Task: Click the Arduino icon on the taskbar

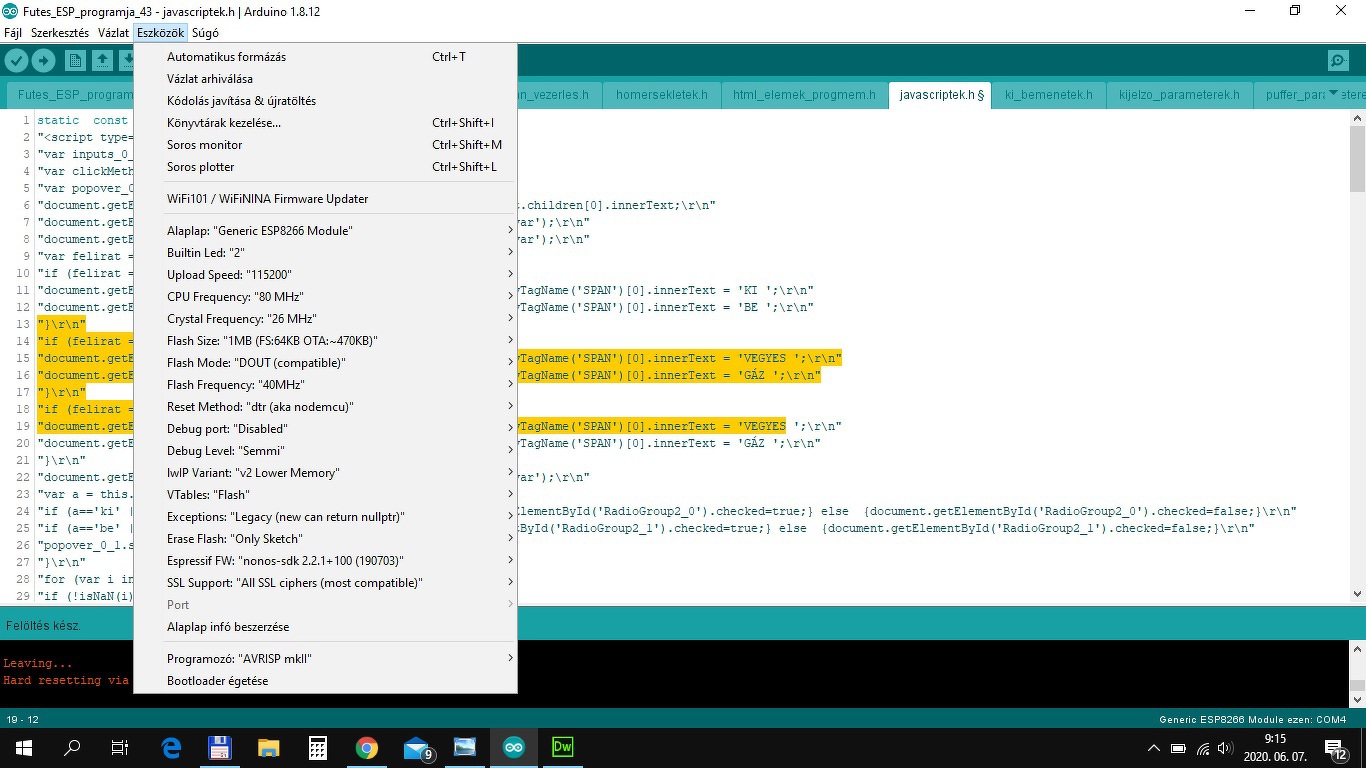Action: click(x=514, y=747)
